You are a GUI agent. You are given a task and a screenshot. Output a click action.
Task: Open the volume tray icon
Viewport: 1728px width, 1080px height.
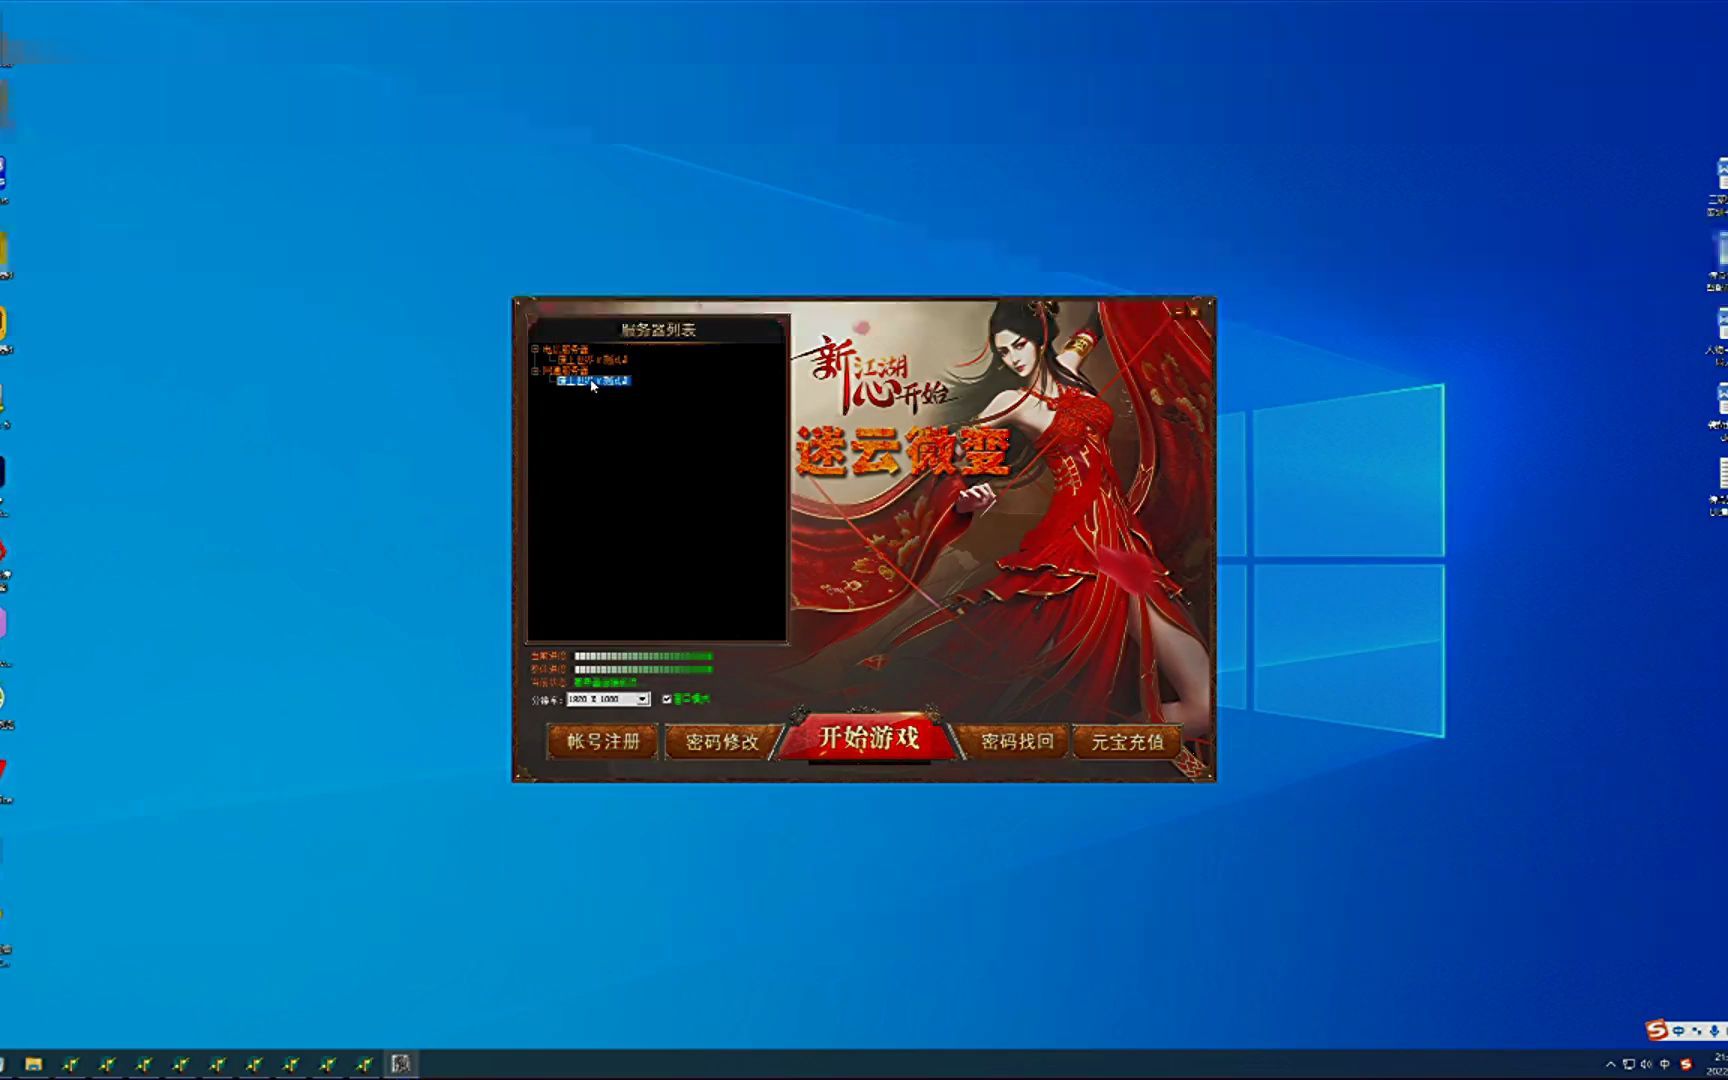coord(1647,1064)
